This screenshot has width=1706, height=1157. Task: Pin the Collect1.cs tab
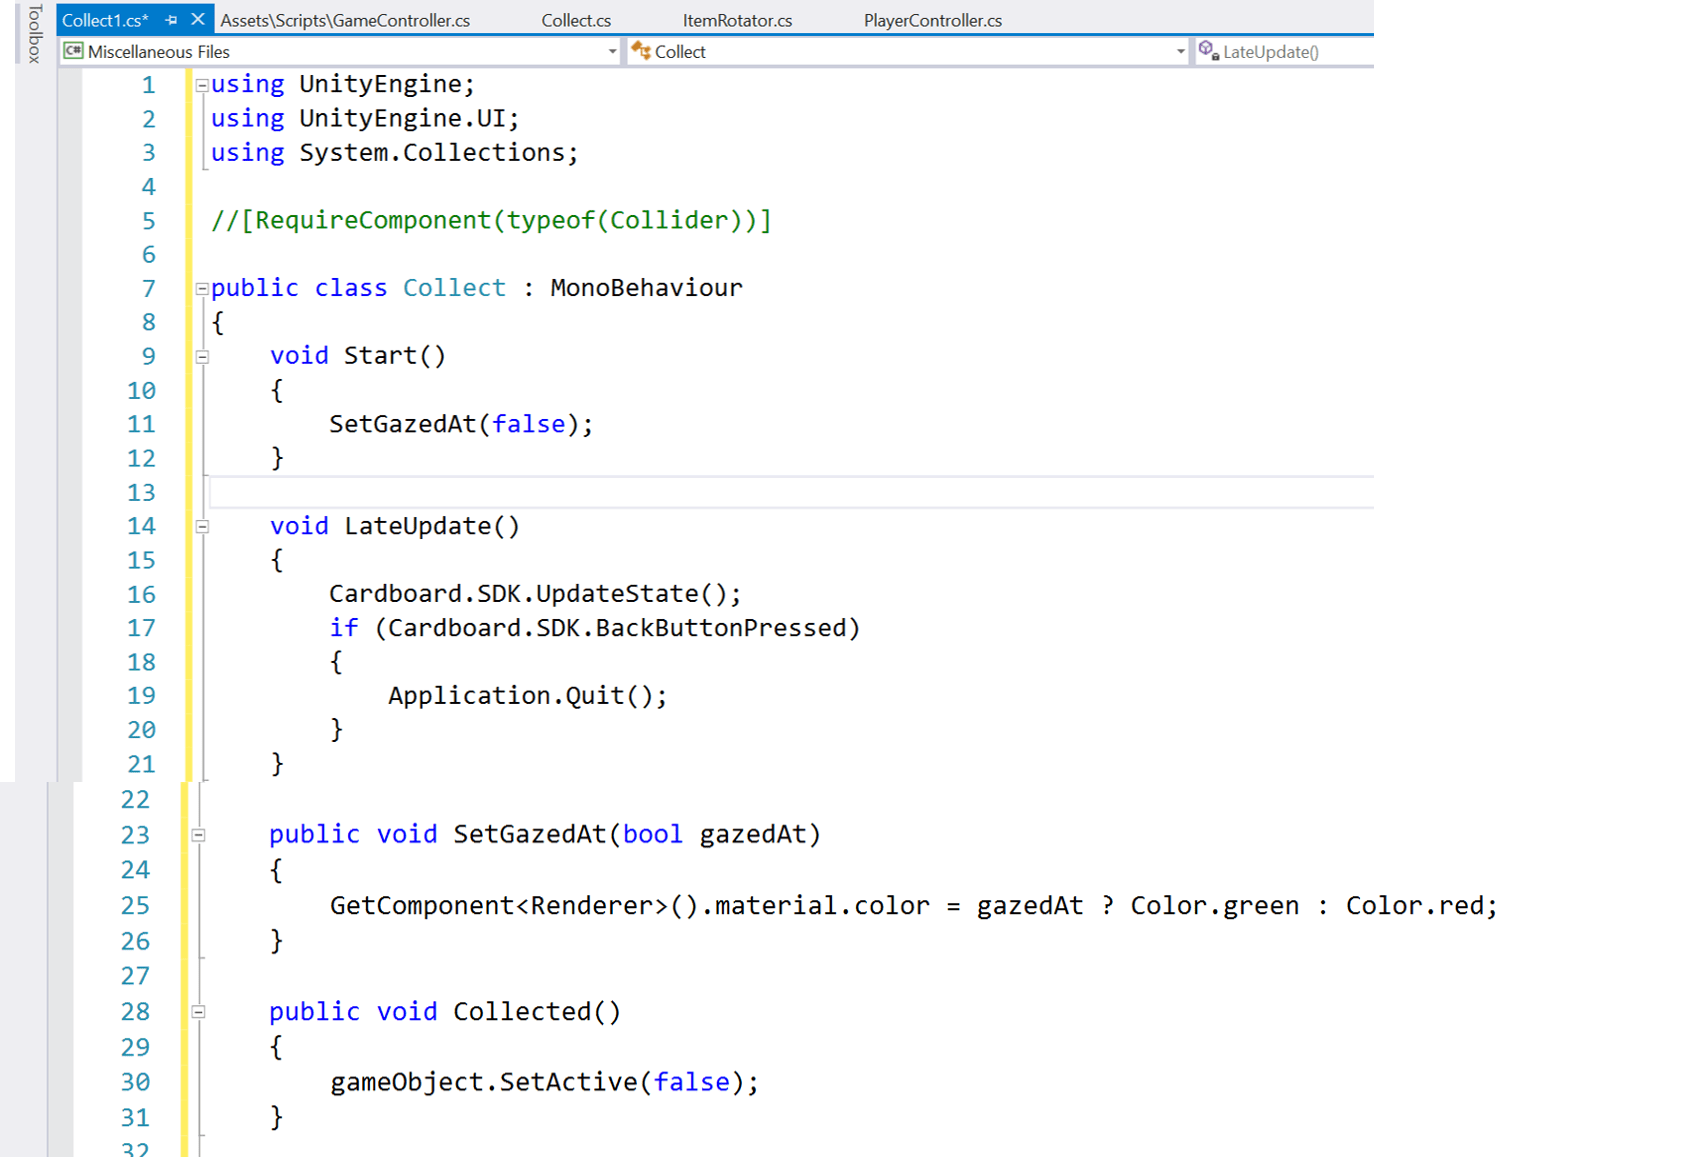[x=172, y=20]
